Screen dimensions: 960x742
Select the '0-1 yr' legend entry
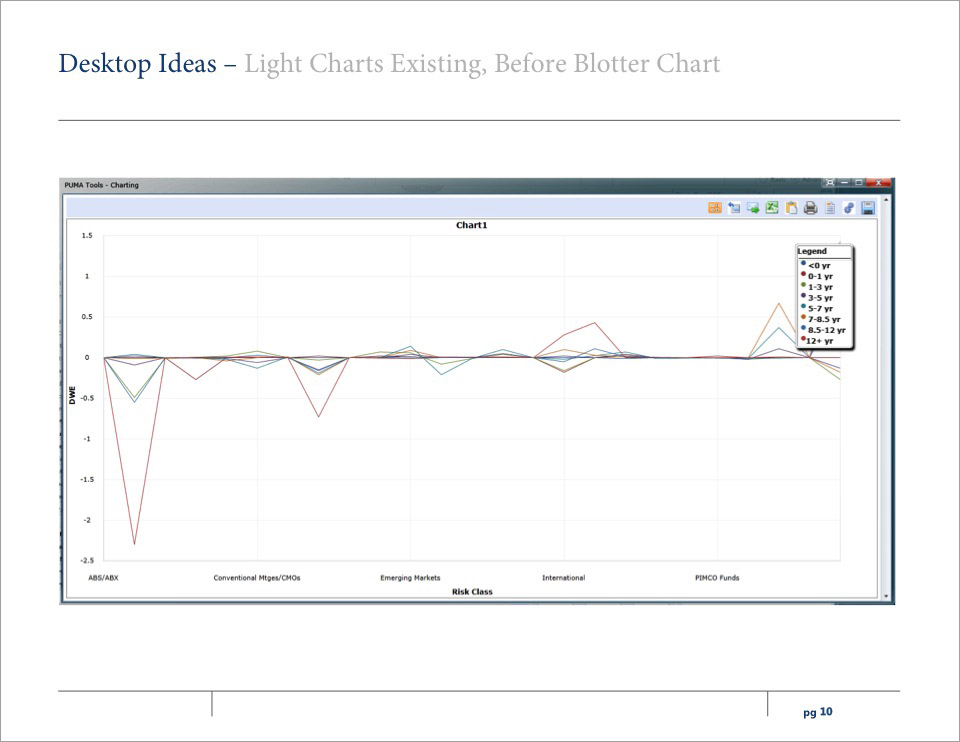coord(820,276)
